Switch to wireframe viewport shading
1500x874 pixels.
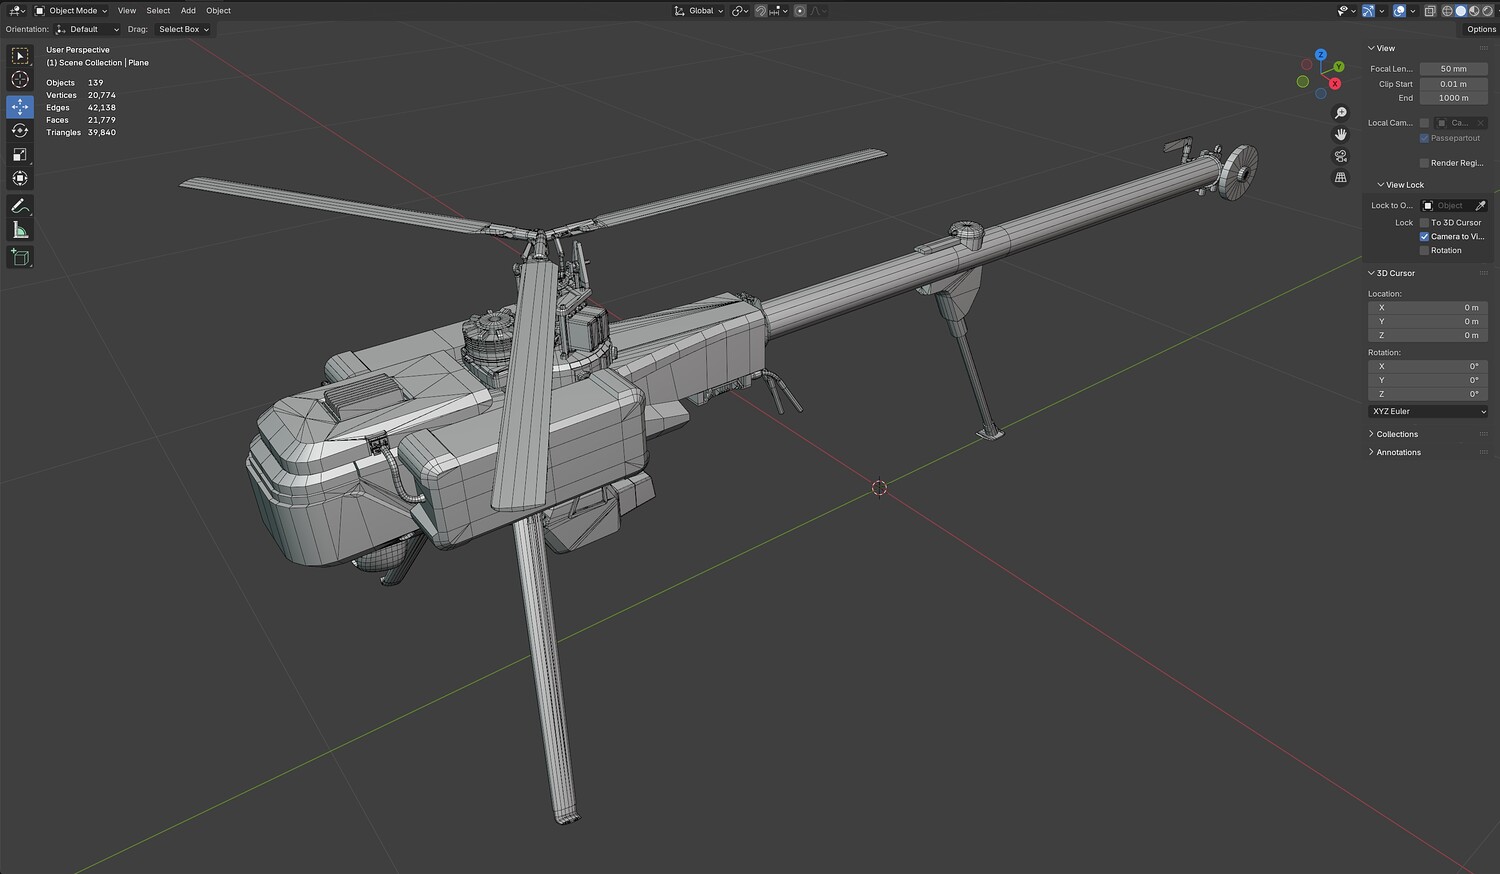1447,11
